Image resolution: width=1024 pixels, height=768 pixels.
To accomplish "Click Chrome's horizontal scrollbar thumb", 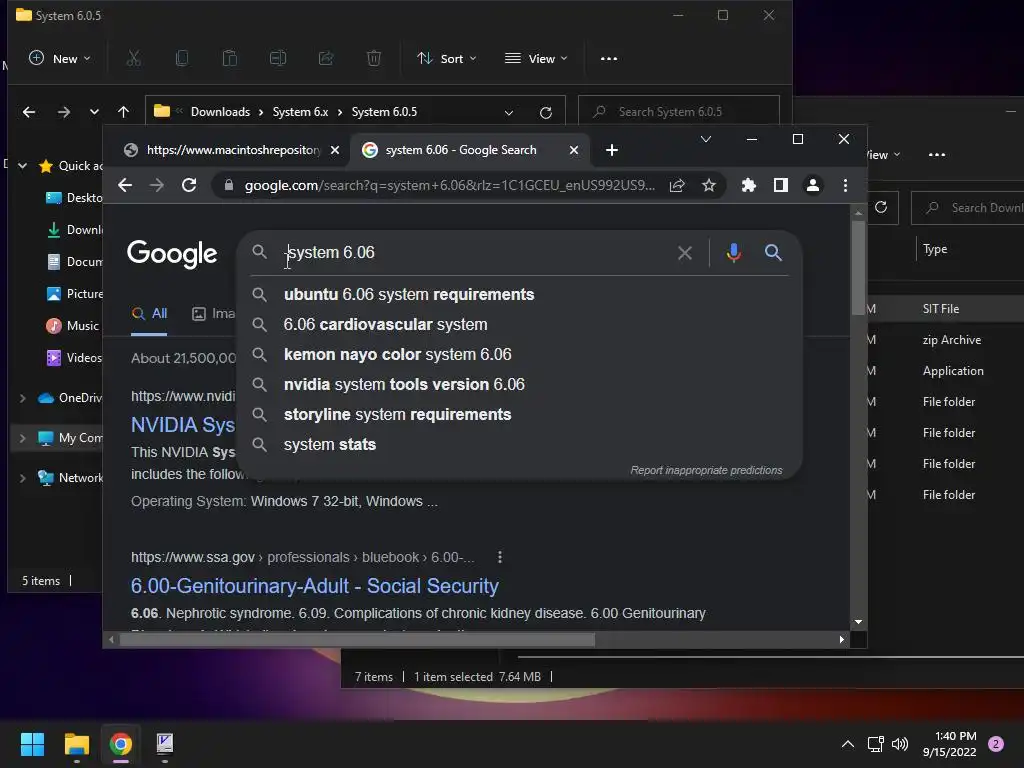I will (x=357, y=639).
